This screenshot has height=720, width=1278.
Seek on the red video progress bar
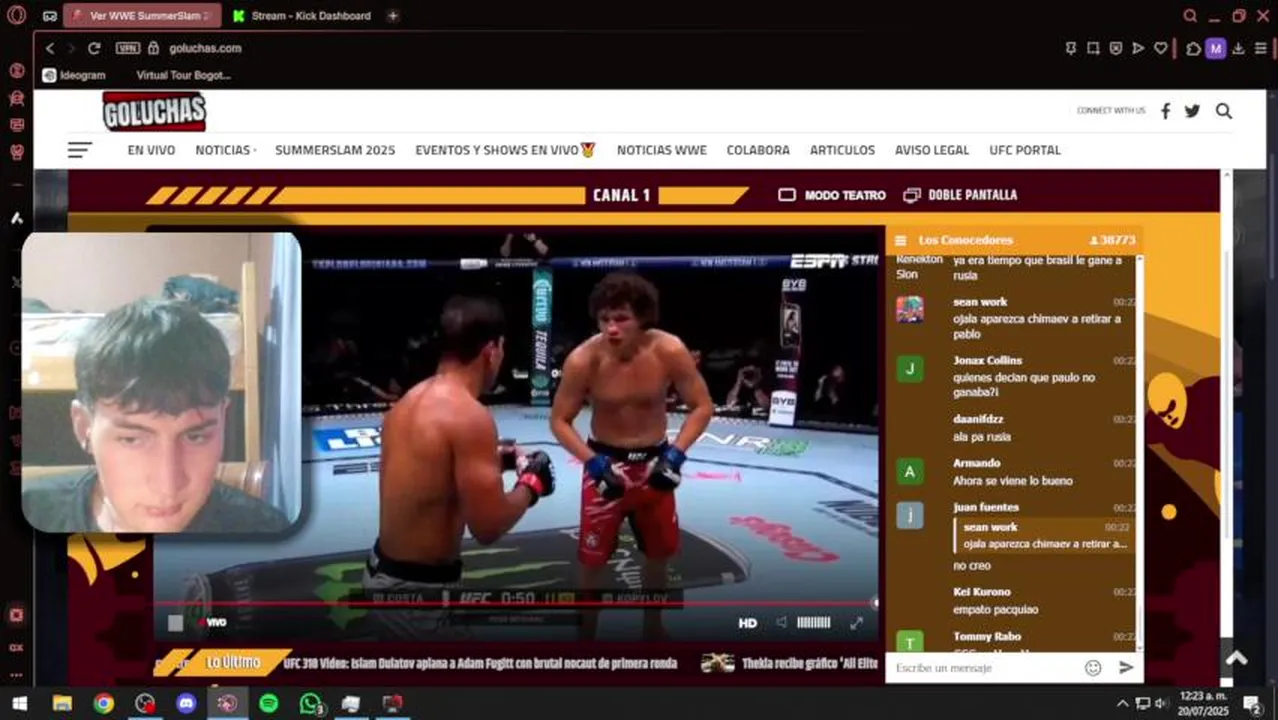516,603
